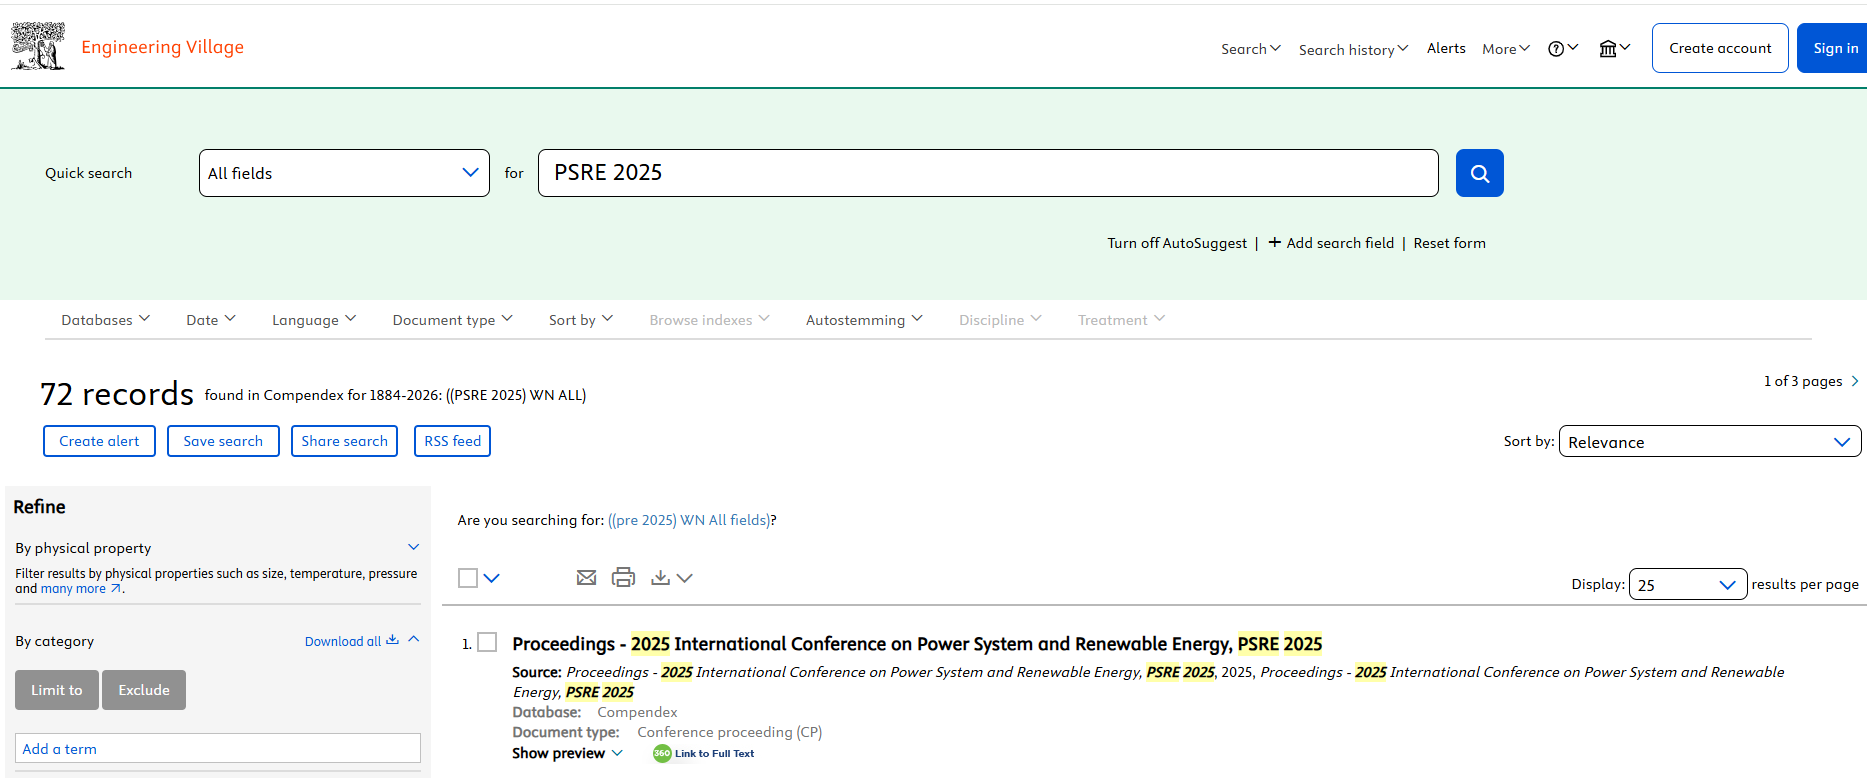1867x778 pixels.
Task: Print selected records with printer icon
Action: [x=623, y=577]
